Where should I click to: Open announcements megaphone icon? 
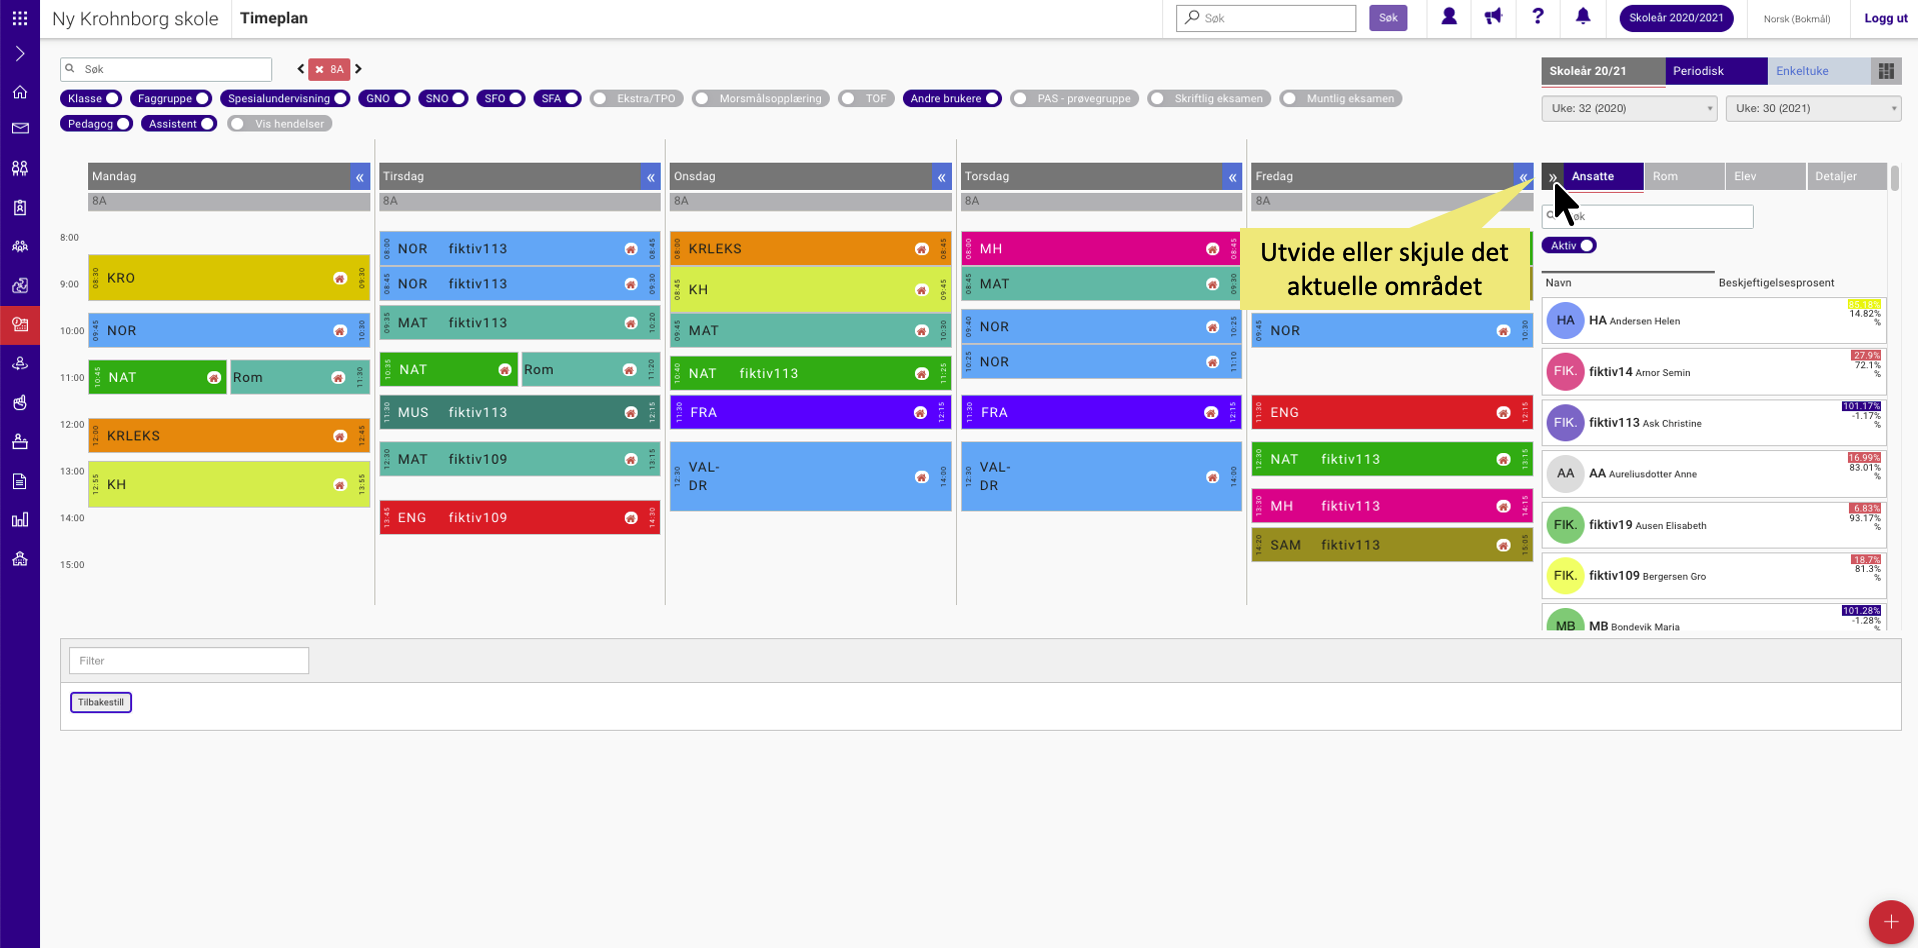pos(1493,17)
